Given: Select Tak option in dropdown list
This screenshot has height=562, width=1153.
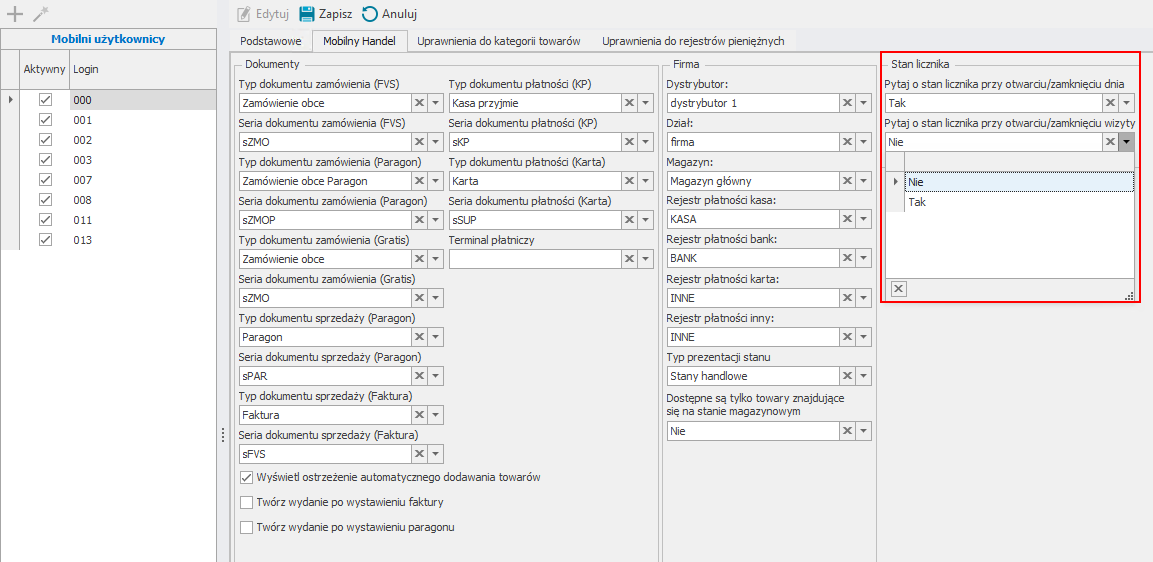Looking at the screenshot, I should (x=917, y=202).
